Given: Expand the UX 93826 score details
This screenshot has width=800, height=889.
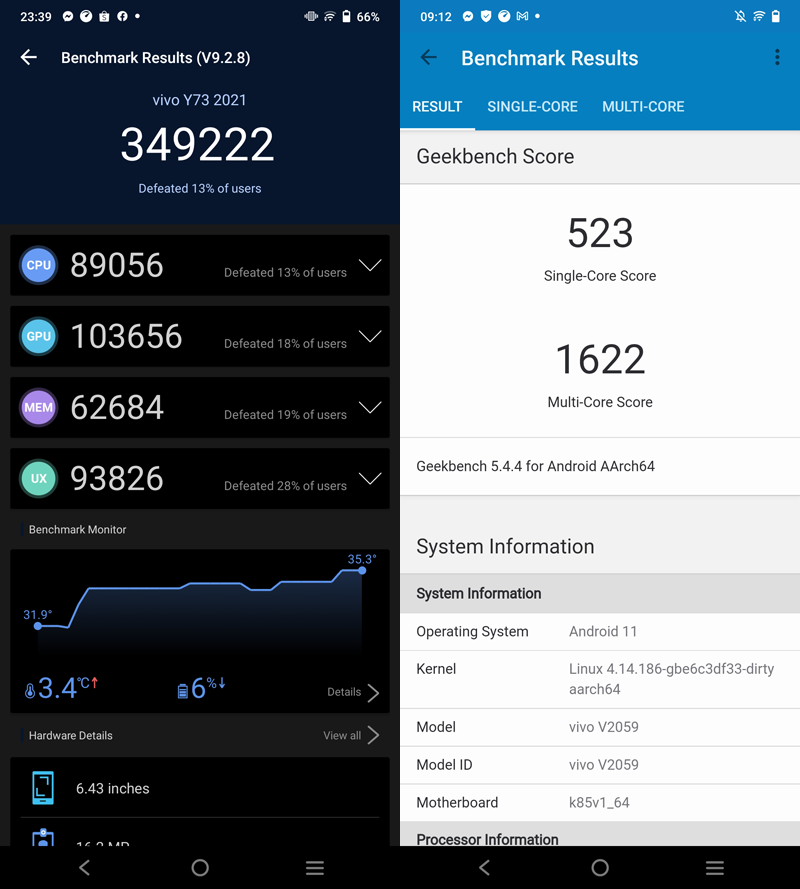Looking at the screenshot, I should point(370,478).
